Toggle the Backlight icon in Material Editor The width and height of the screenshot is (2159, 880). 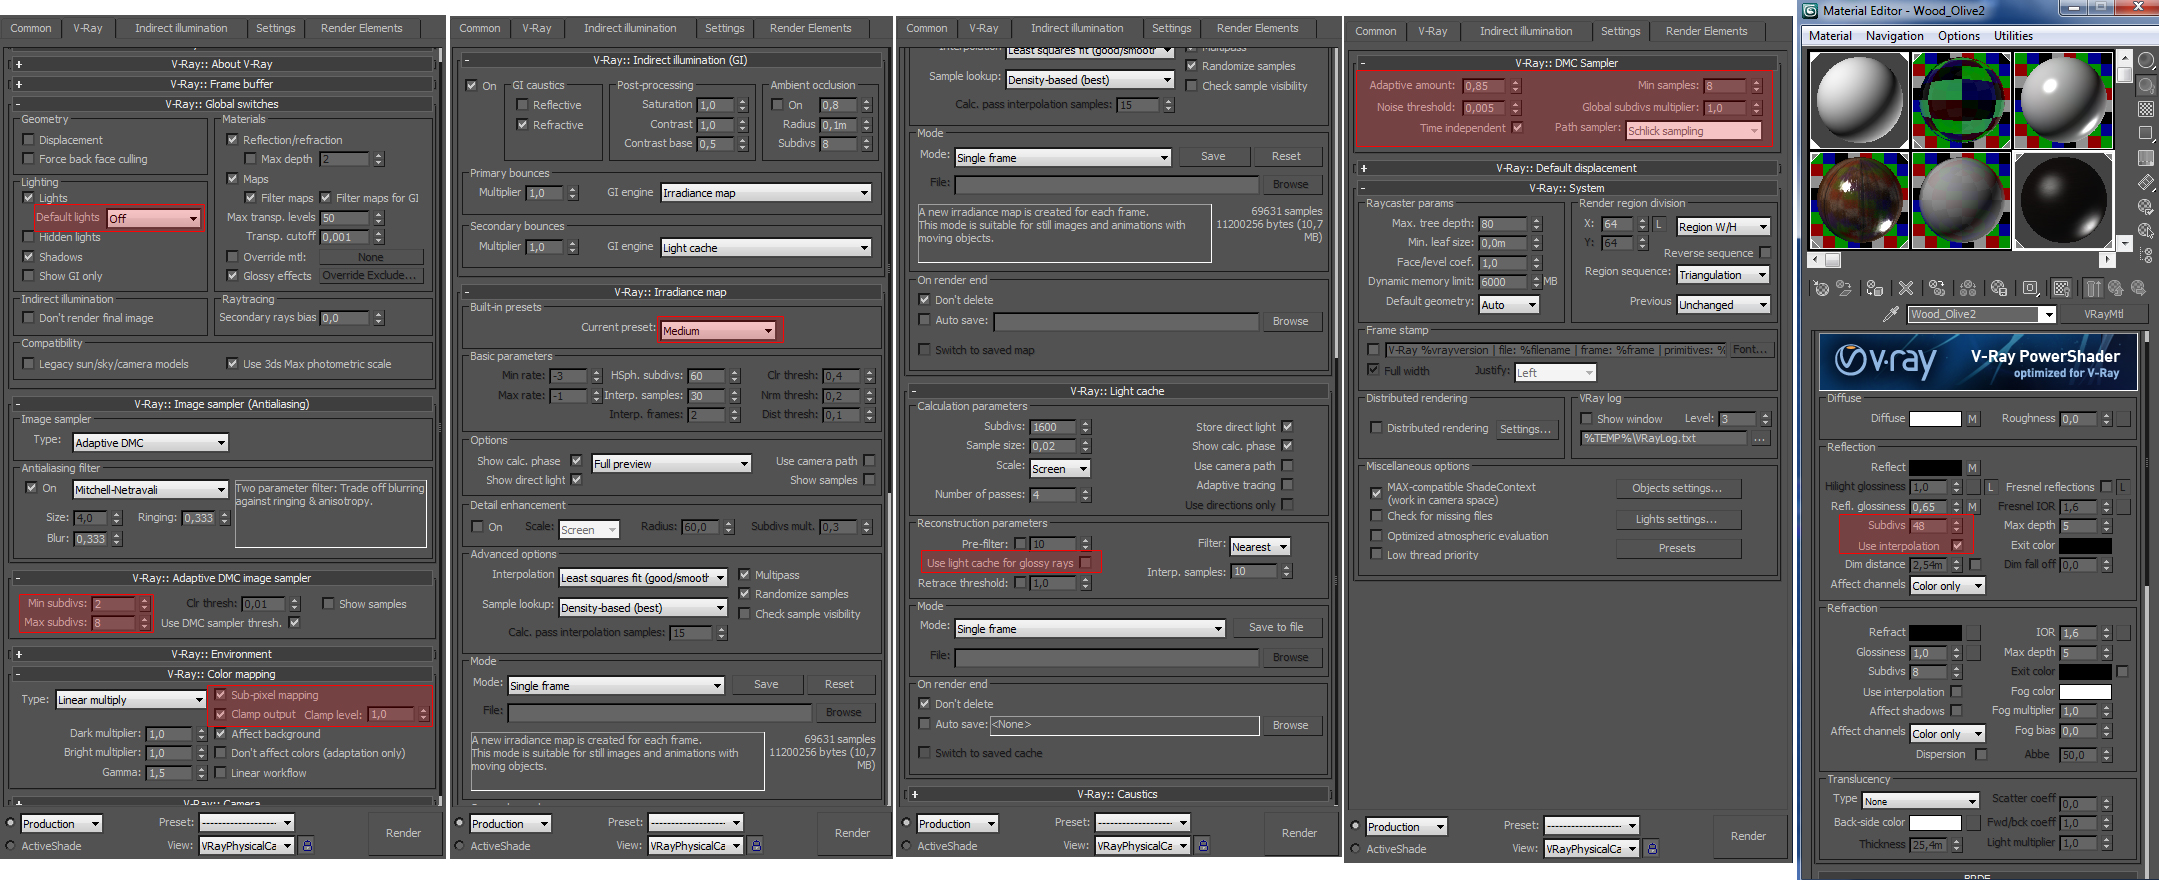tap(2145, 85)
